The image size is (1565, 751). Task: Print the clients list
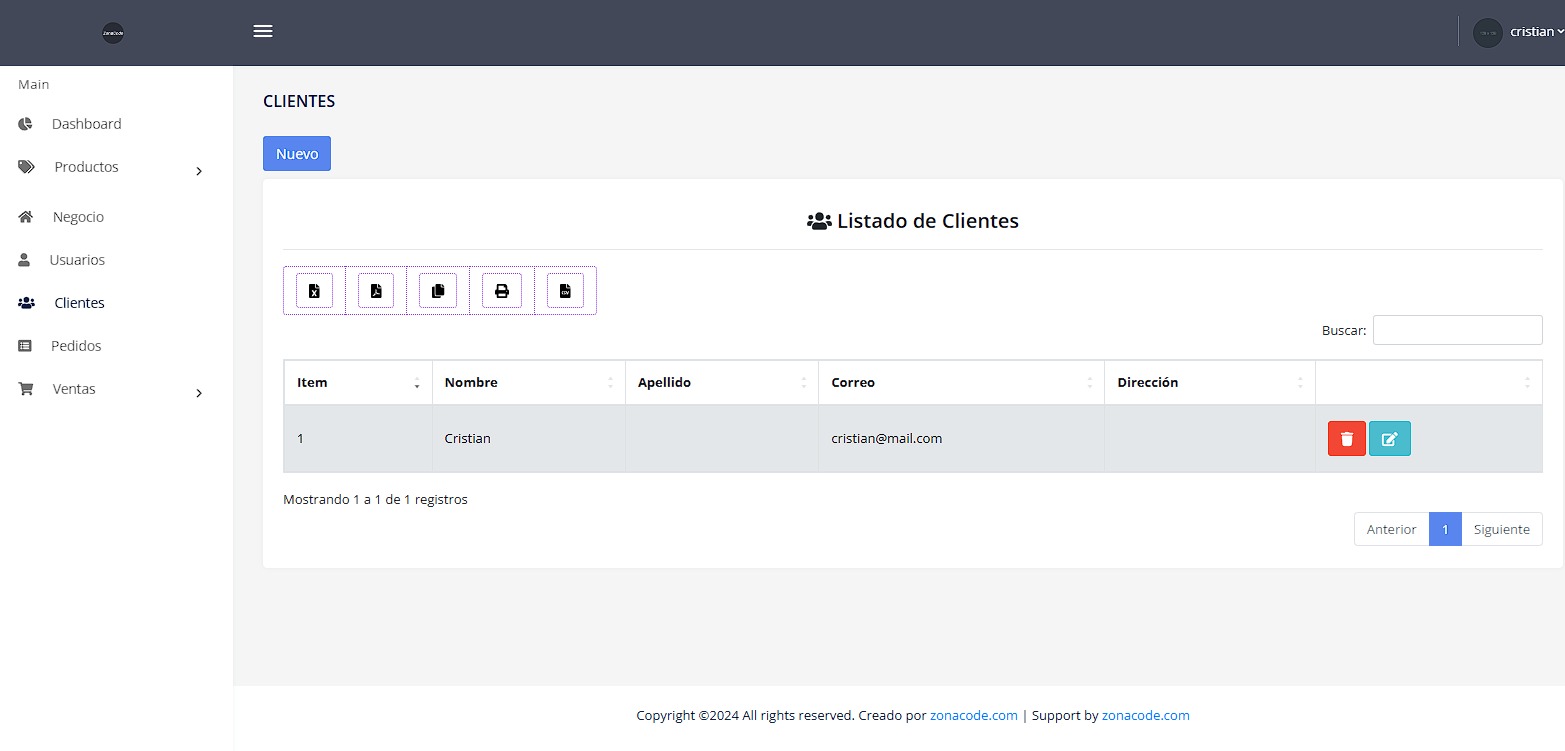(502, 291)
